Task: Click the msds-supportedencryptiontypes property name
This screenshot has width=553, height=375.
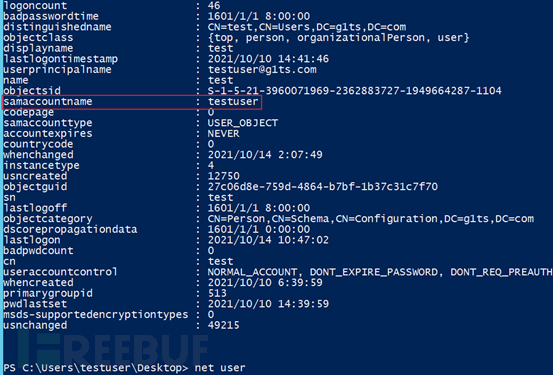Action: pyautogui.click(x=96, y=315)
